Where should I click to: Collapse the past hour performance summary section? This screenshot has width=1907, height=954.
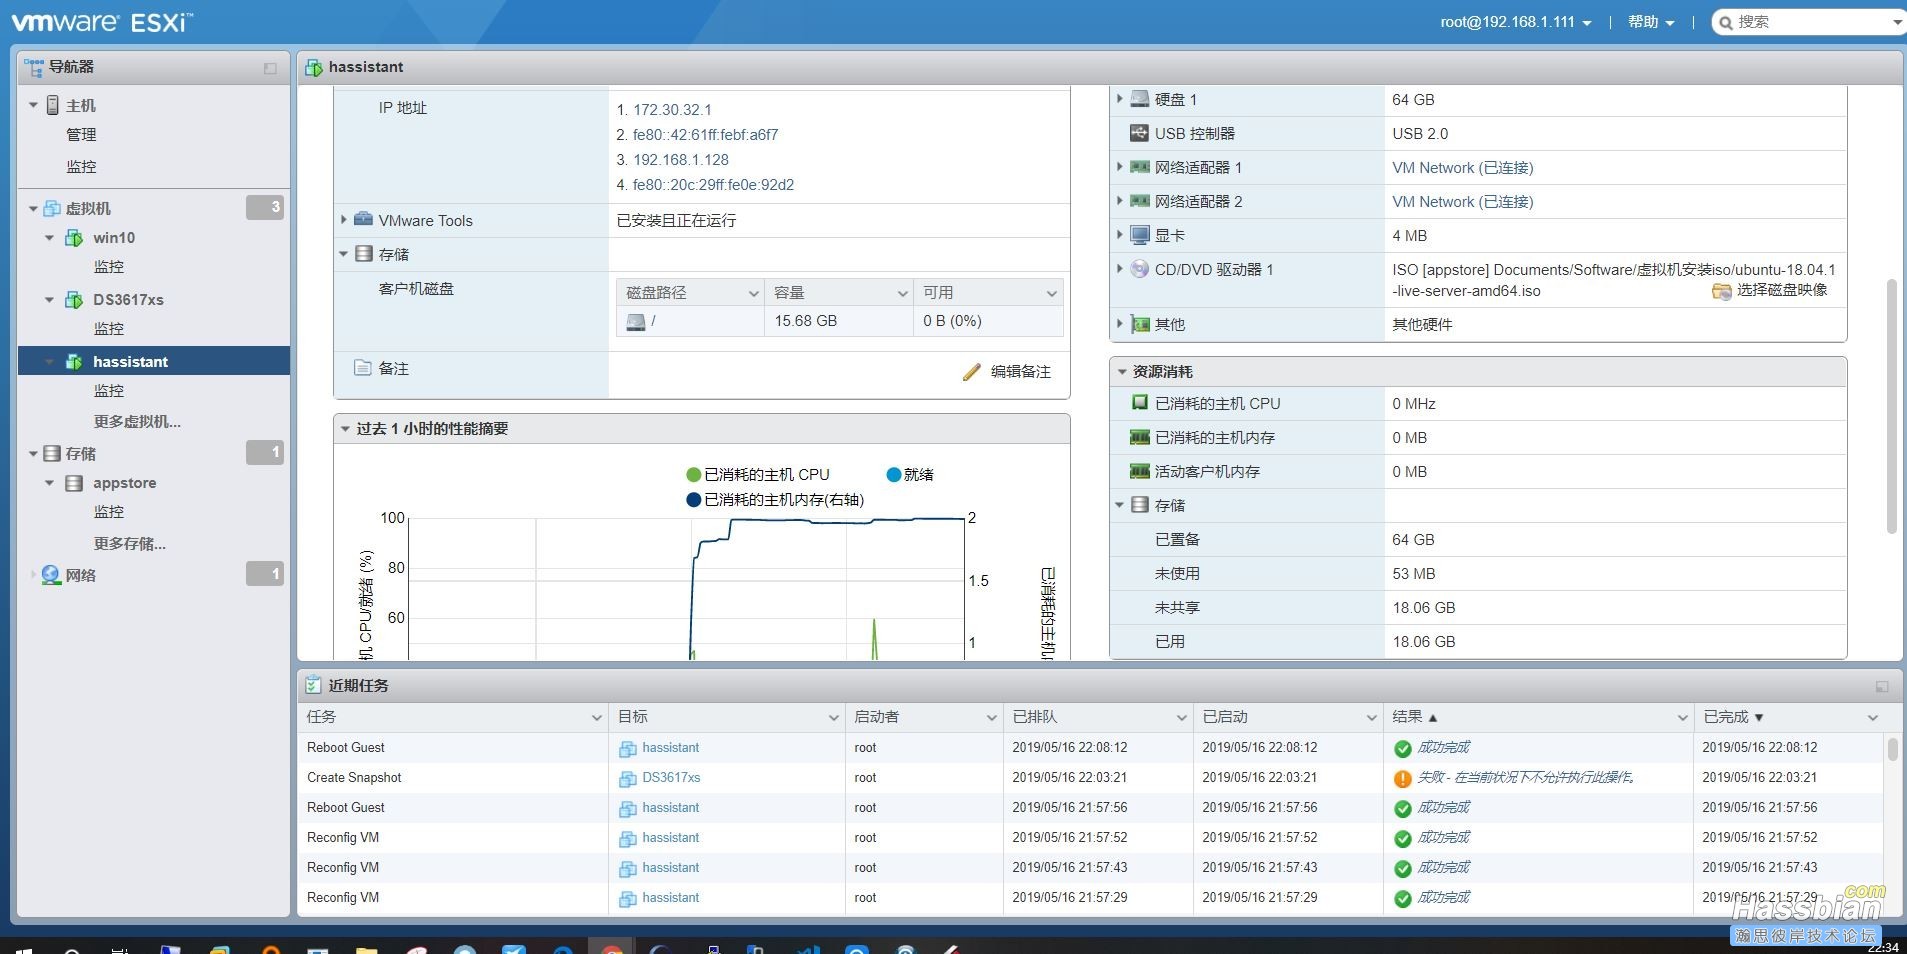[345, 429]
